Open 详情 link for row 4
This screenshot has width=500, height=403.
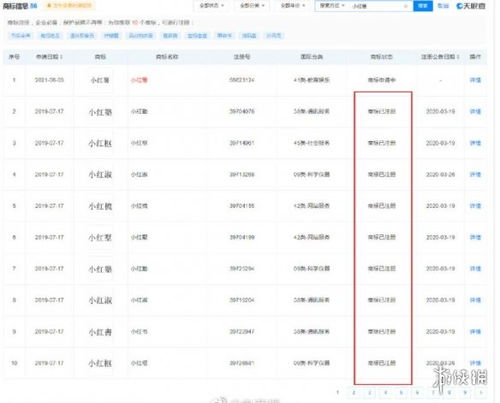475,174
